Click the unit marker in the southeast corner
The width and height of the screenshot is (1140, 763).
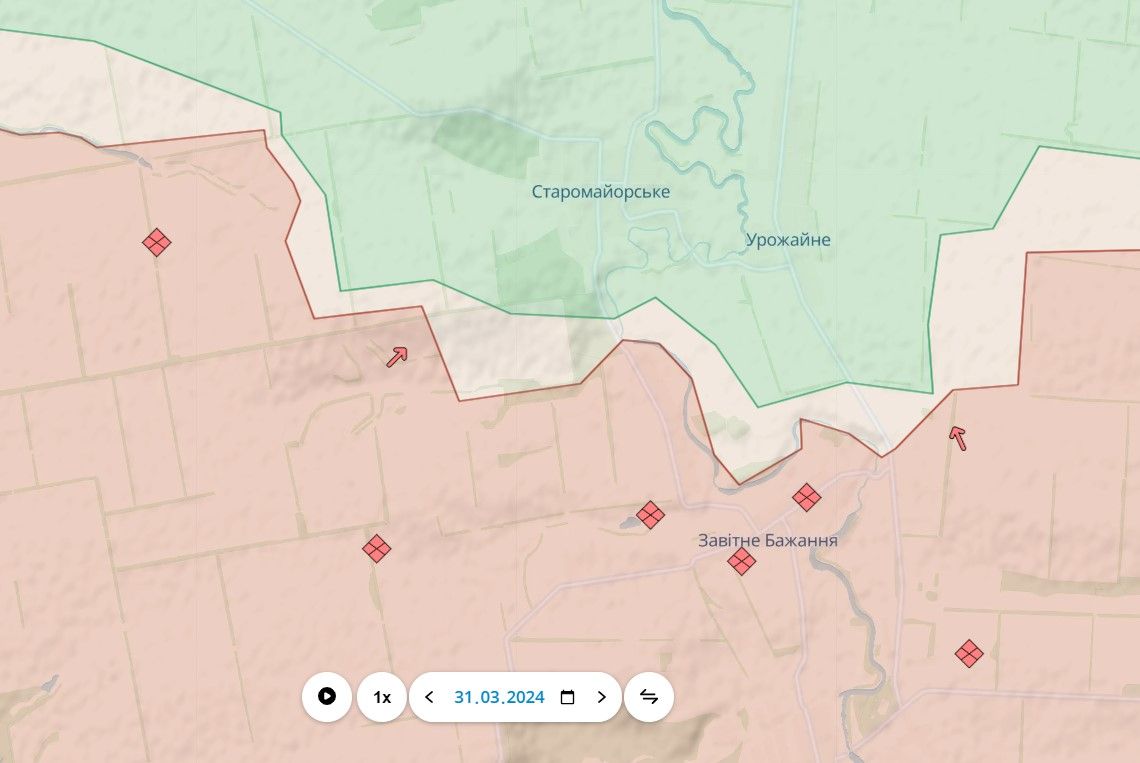[x=968, y=654]
